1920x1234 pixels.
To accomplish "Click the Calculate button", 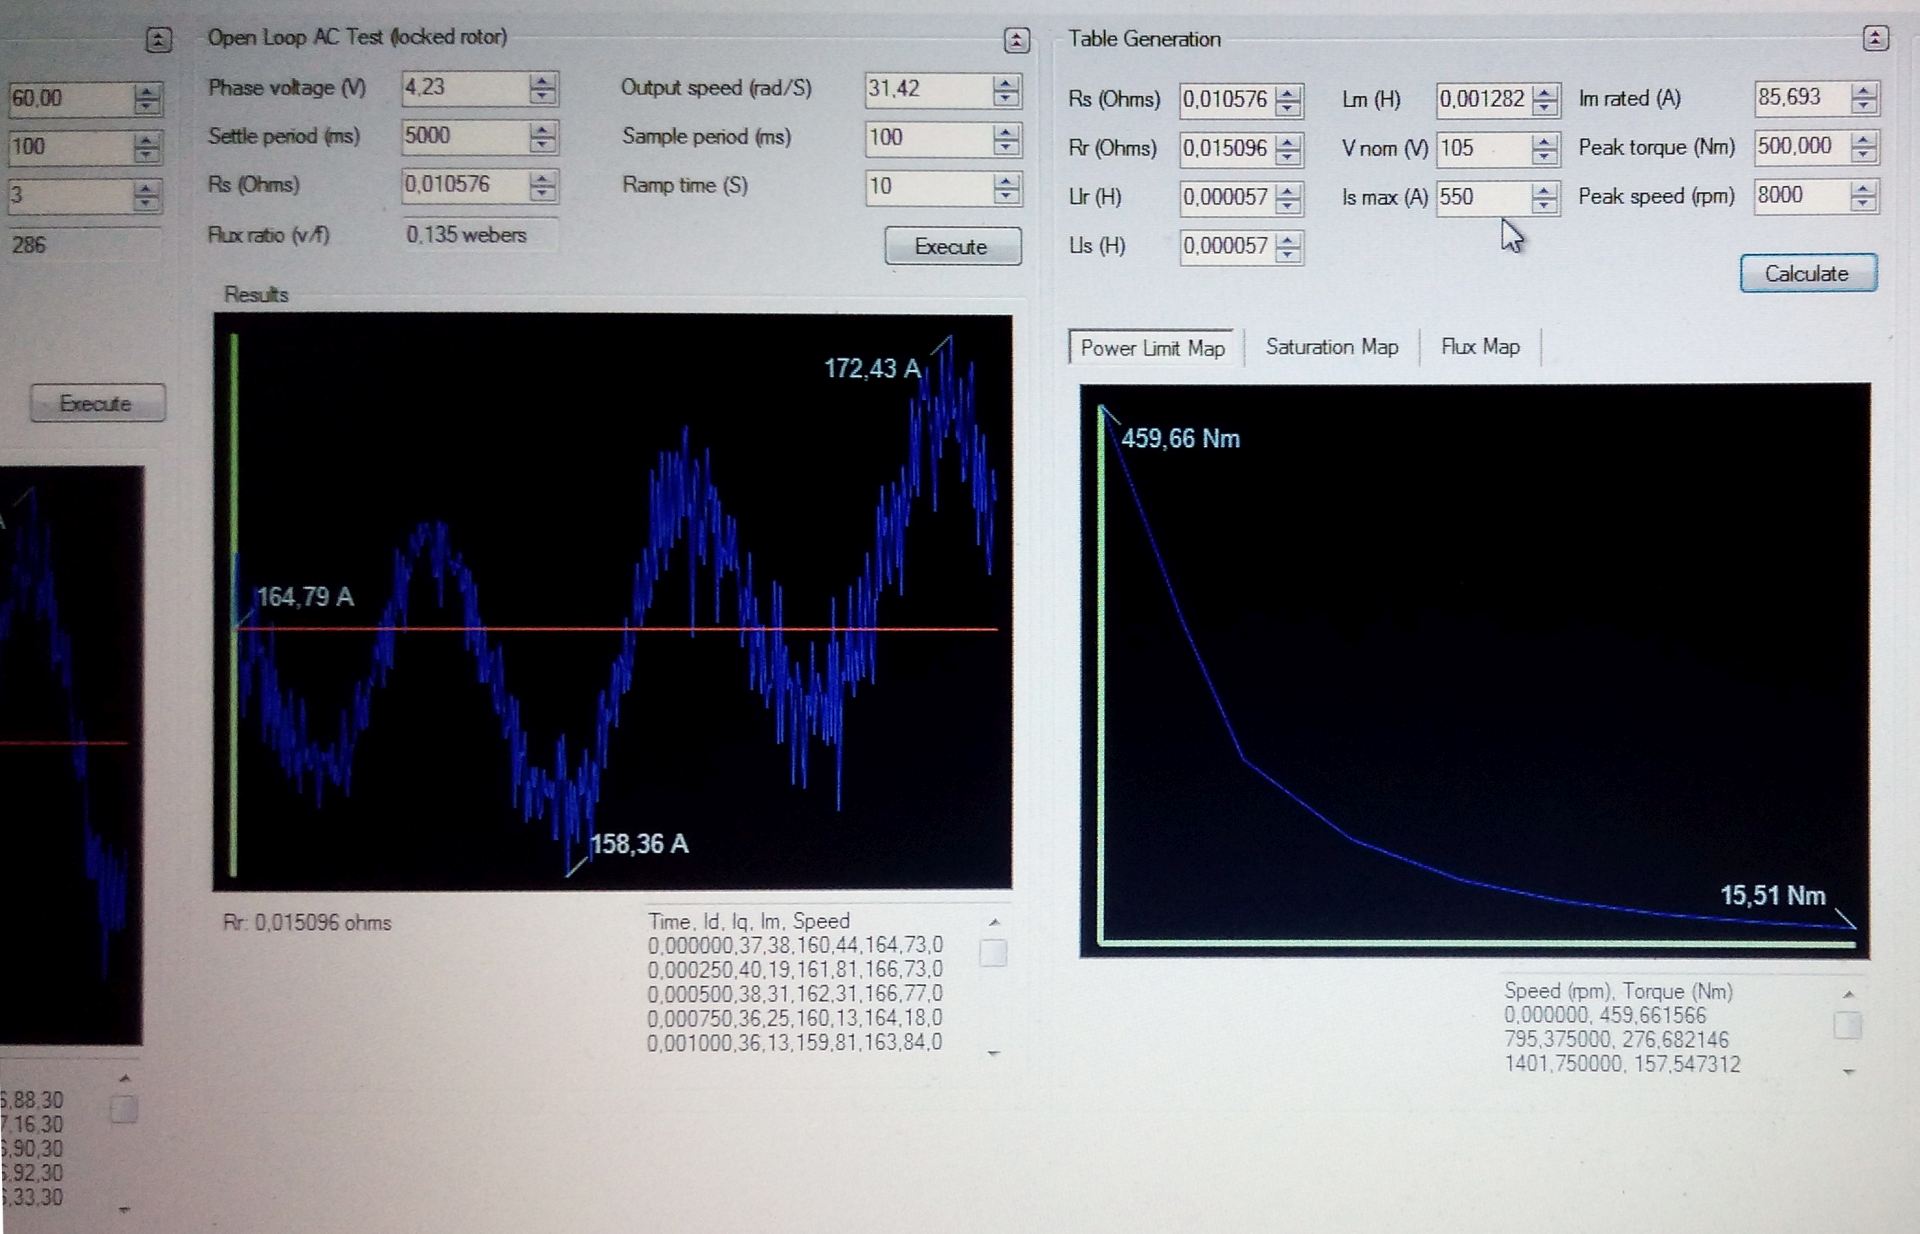I will 1807,274.
